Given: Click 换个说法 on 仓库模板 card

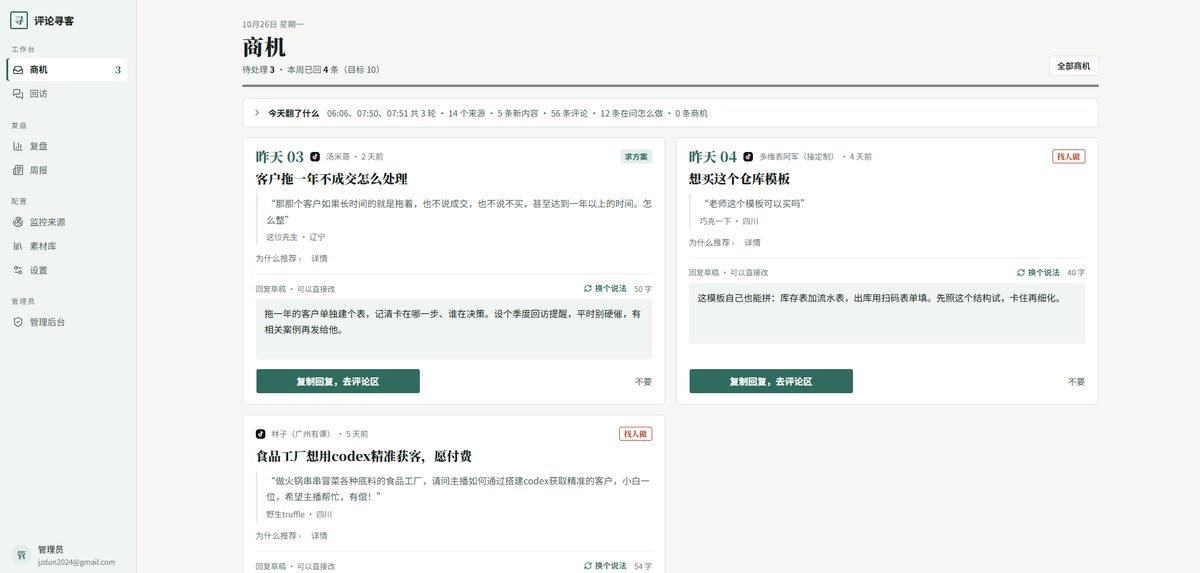Looking at the screenshot, I should (x=1039, y=272).
